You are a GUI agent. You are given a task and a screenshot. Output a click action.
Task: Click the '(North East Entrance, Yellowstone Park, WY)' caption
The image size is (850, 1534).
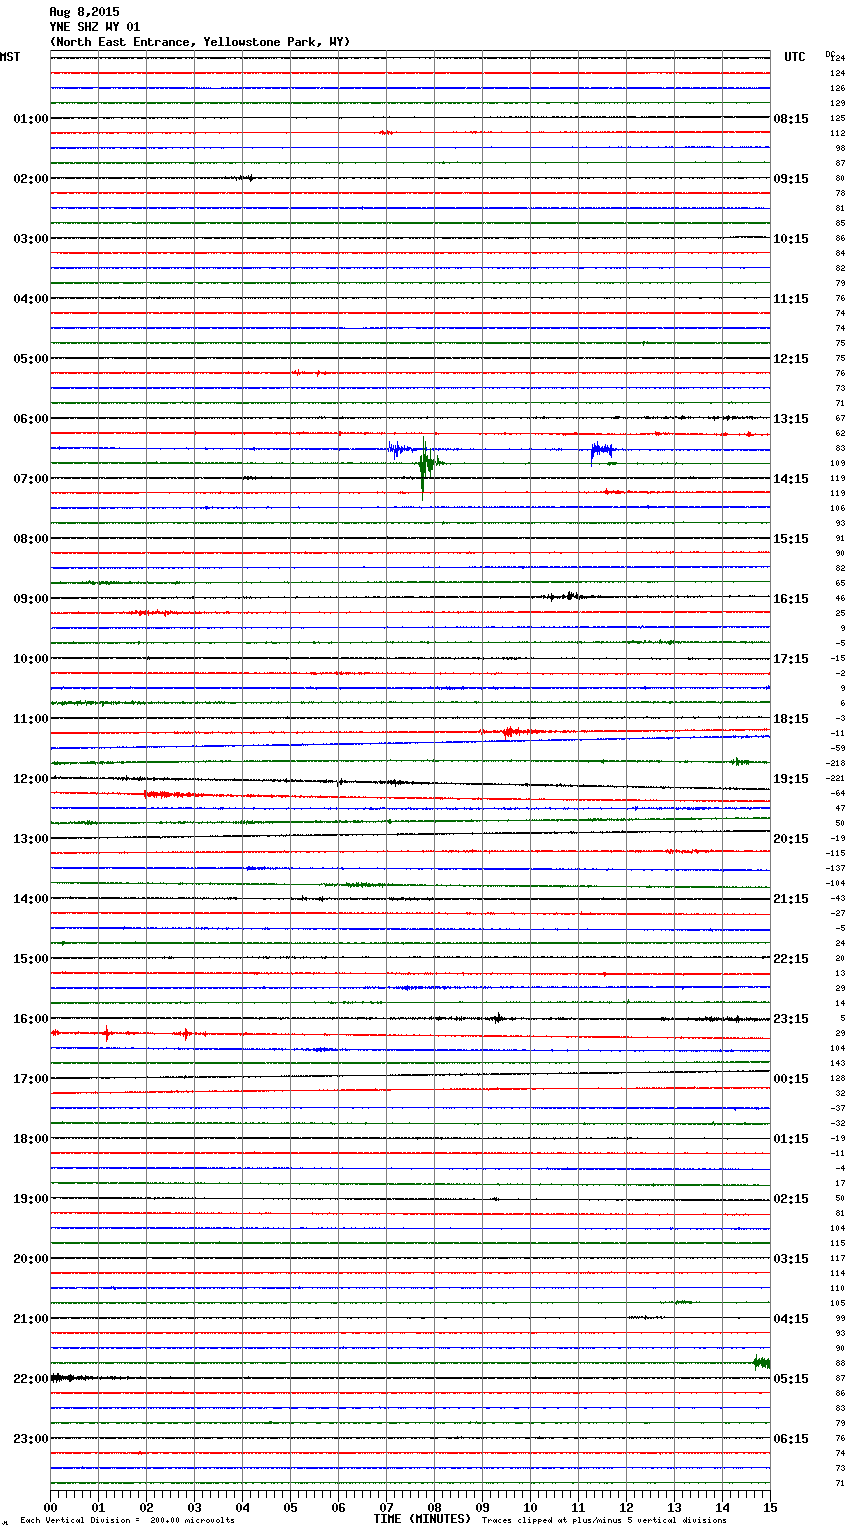[x=200, y=42]
